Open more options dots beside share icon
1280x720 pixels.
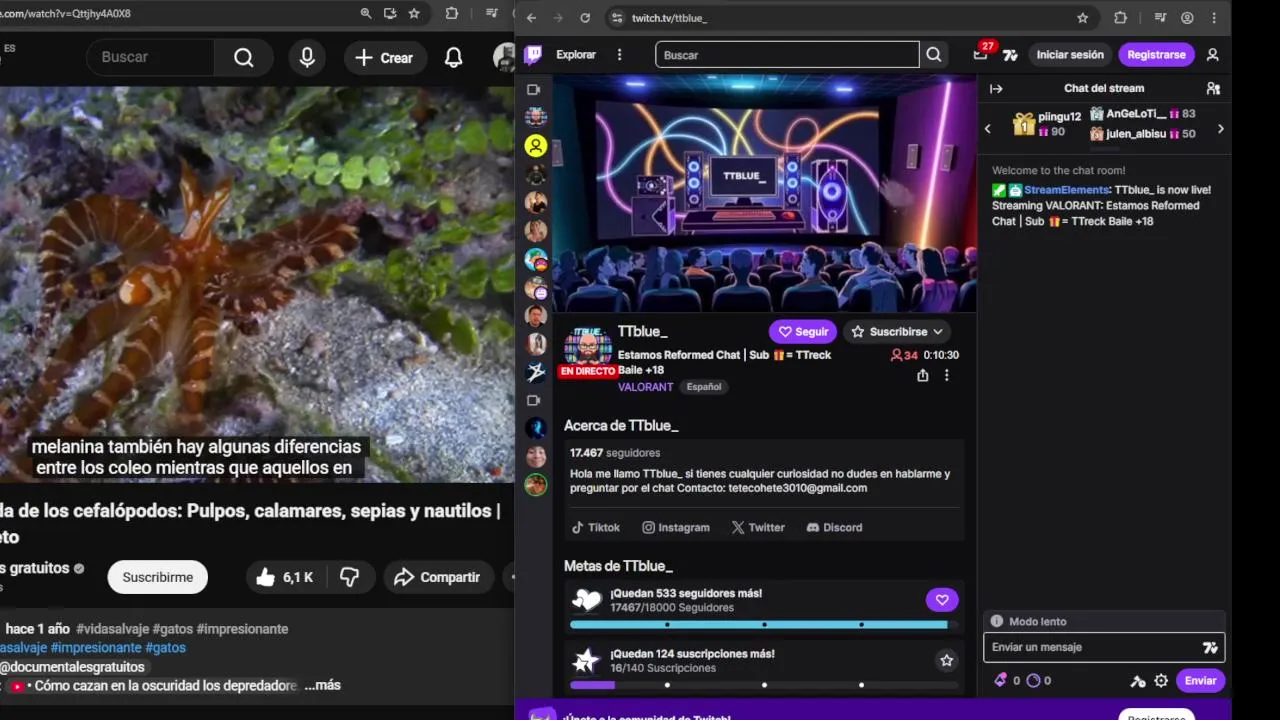pyautogui.click(x=947, y=375)
